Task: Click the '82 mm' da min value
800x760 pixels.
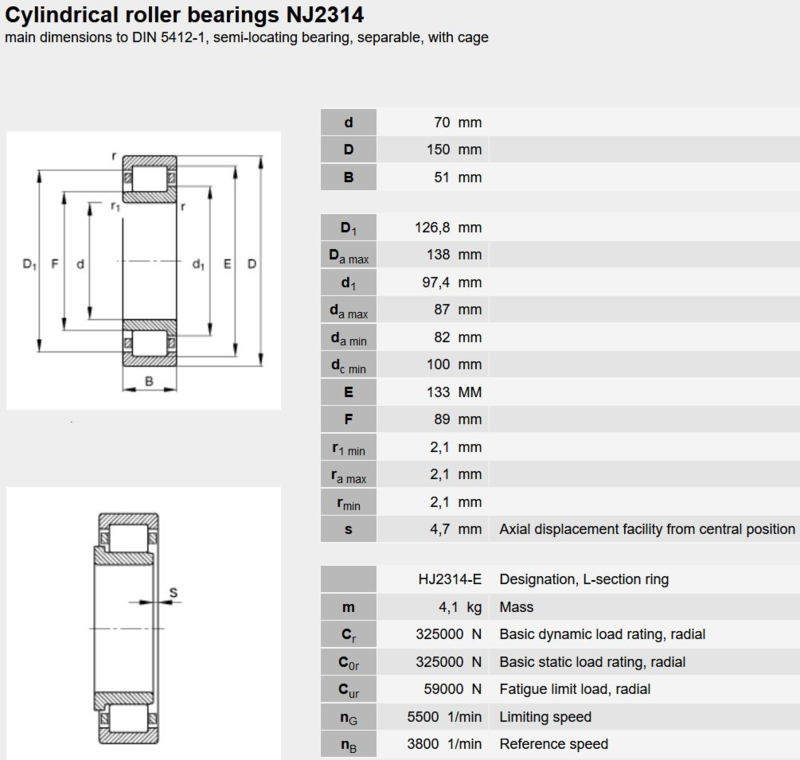Action: 457,337
